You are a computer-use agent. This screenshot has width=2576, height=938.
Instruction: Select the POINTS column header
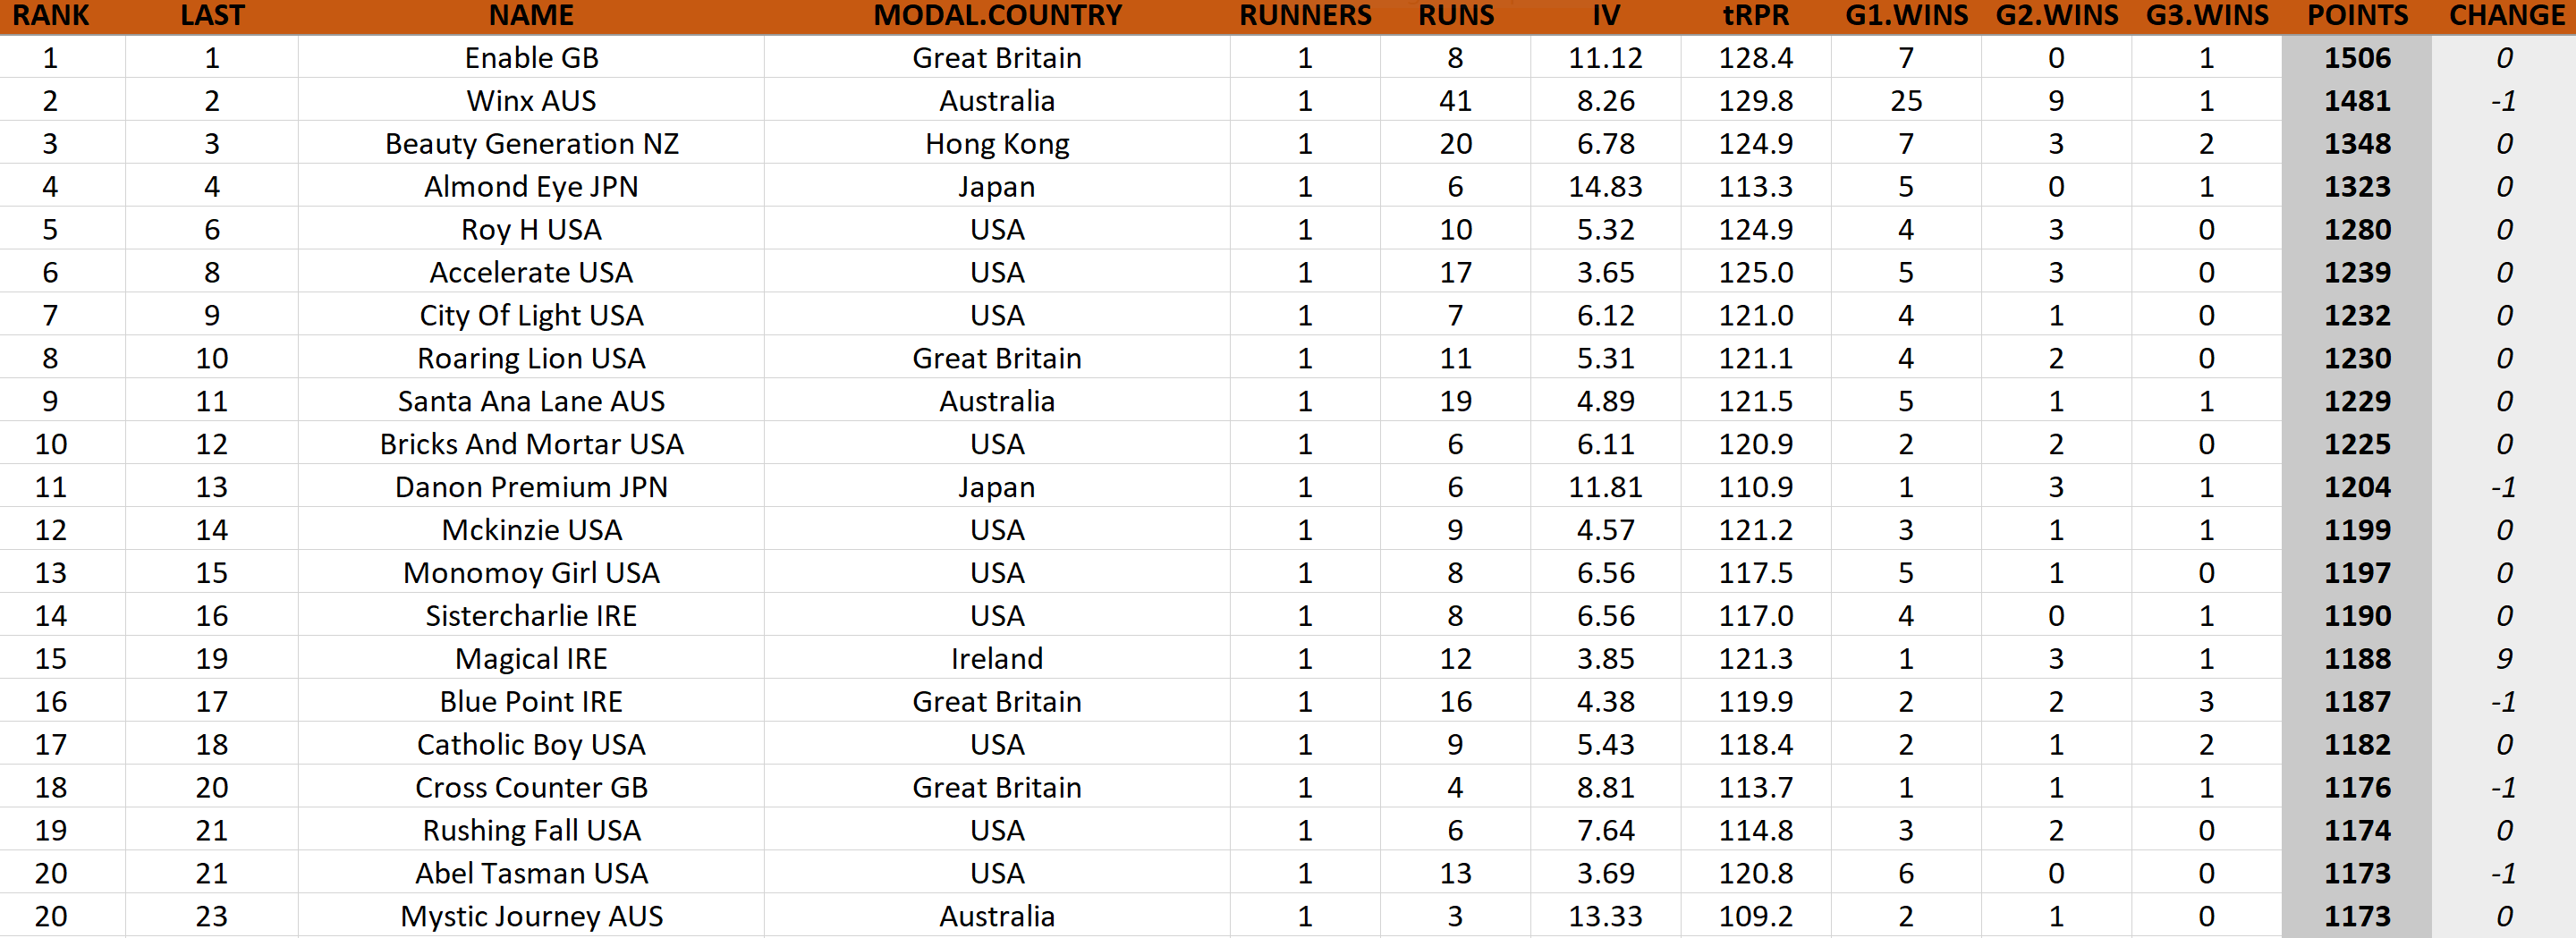[2357, 16]
